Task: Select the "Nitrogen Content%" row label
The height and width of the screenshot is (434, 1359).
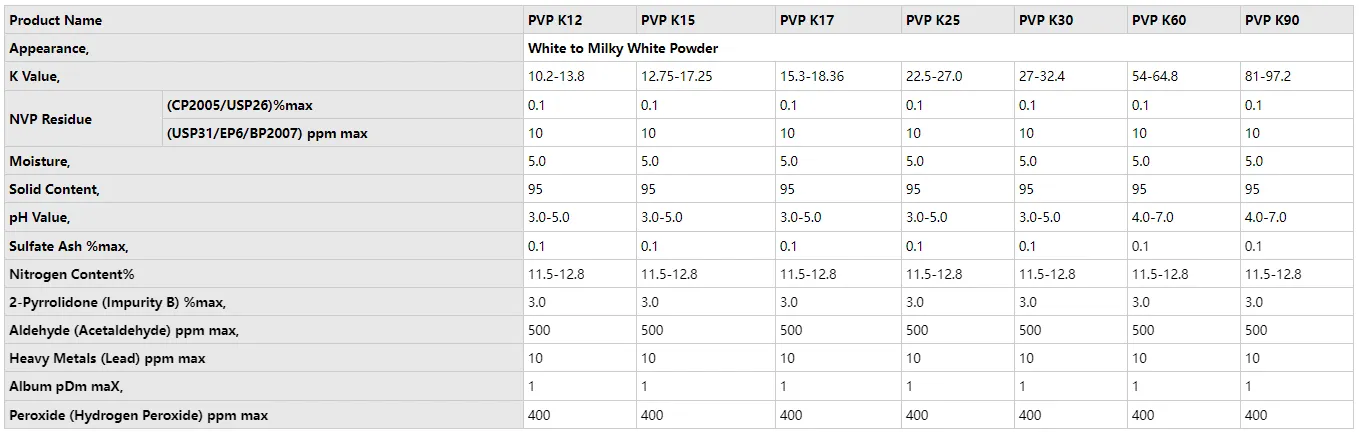Action: pos(72,274)
